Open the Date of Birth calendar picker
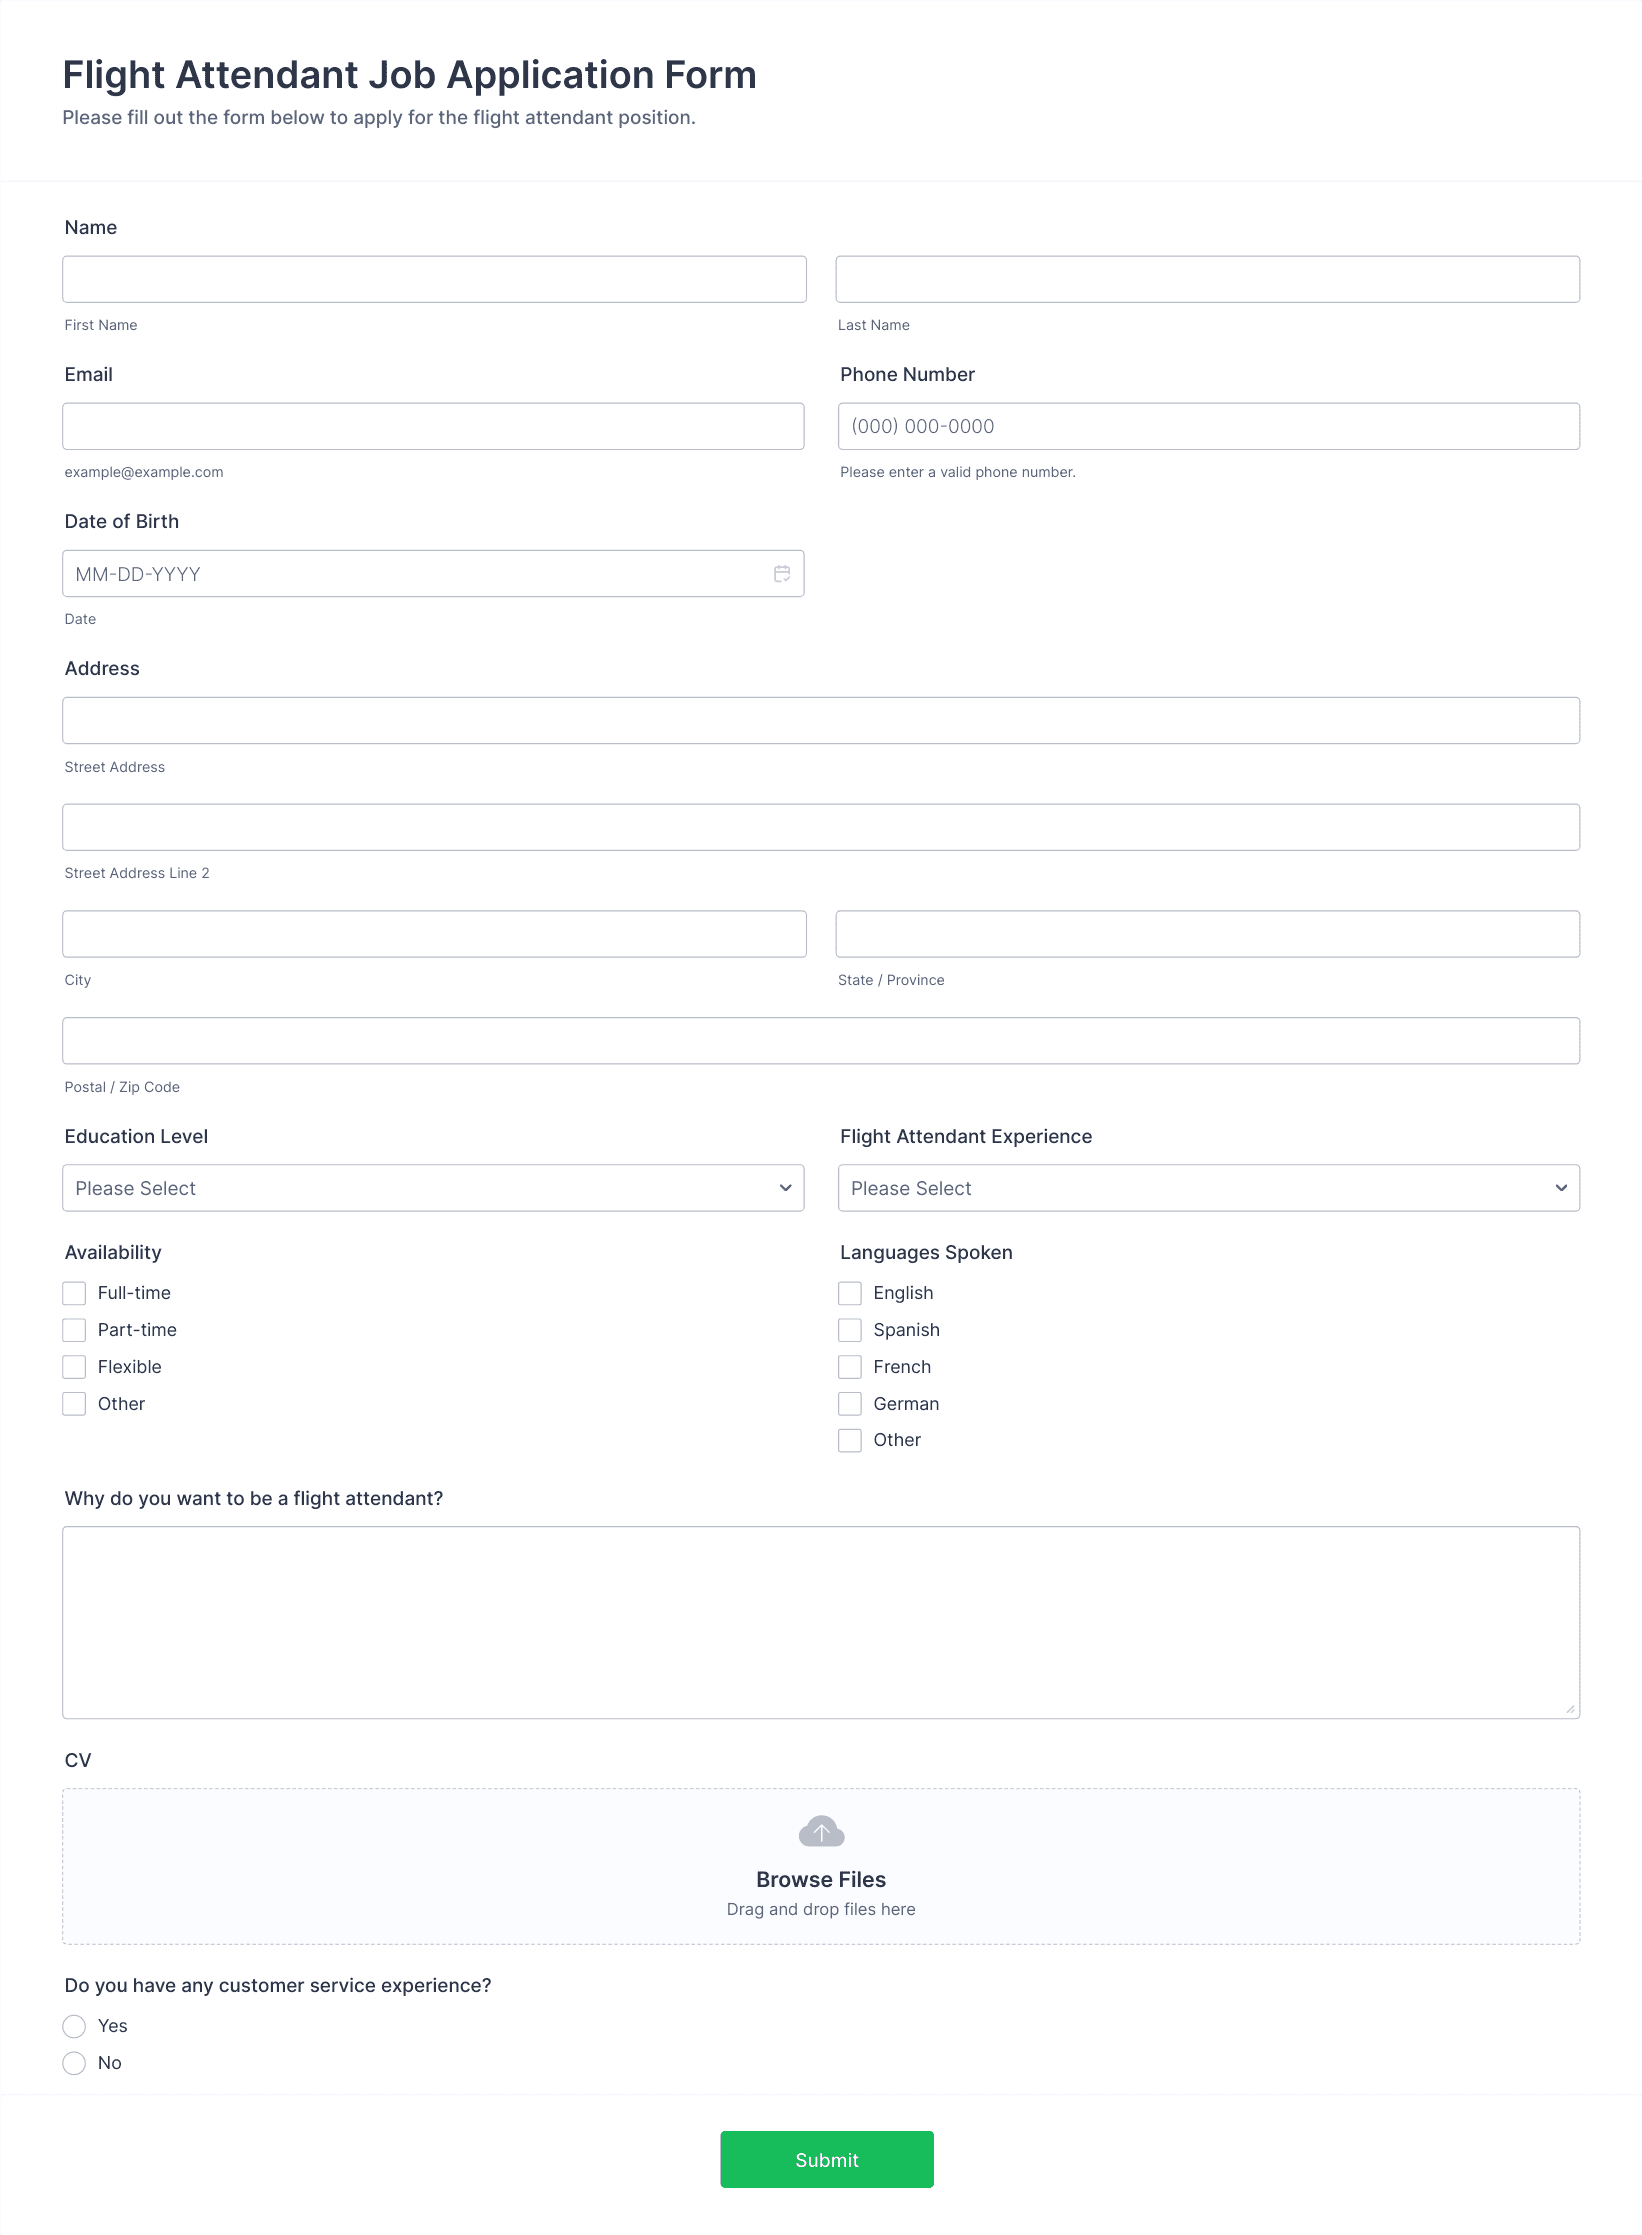 tap(782, 574)
